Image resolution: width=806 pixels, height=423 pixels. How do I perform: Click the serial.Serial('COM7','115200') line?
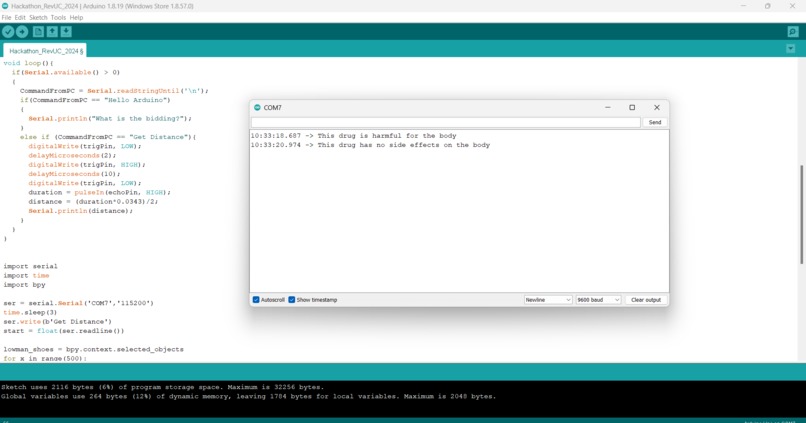pos(79,303)
